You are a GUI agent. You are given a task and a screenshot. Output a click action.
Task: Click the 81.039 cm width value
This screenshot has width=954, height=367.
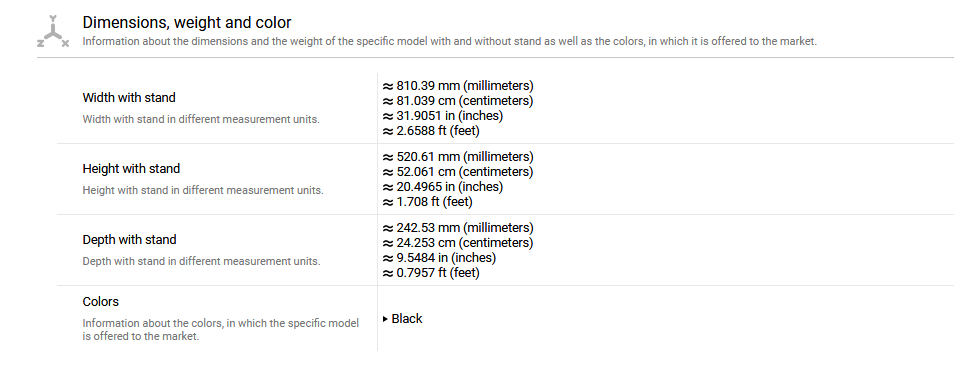click(458, 100)
